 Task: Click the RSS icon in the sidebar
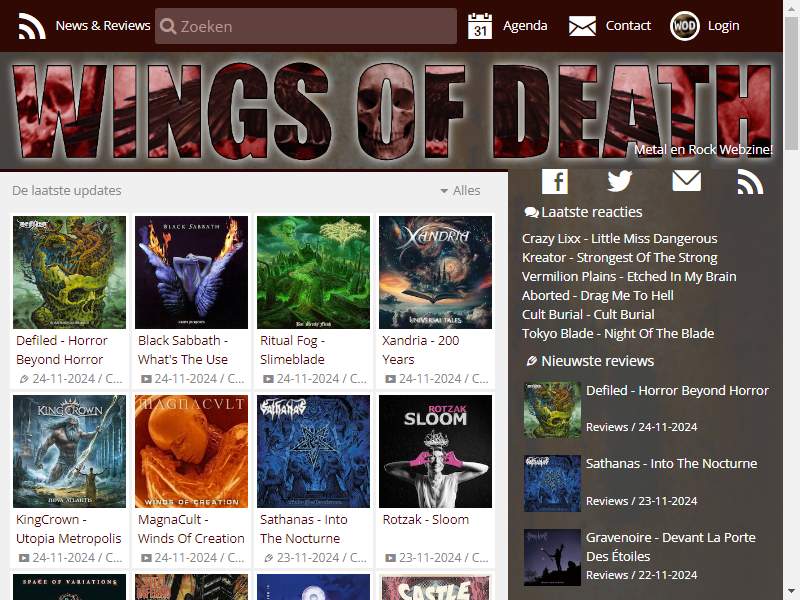pos(751,182)
